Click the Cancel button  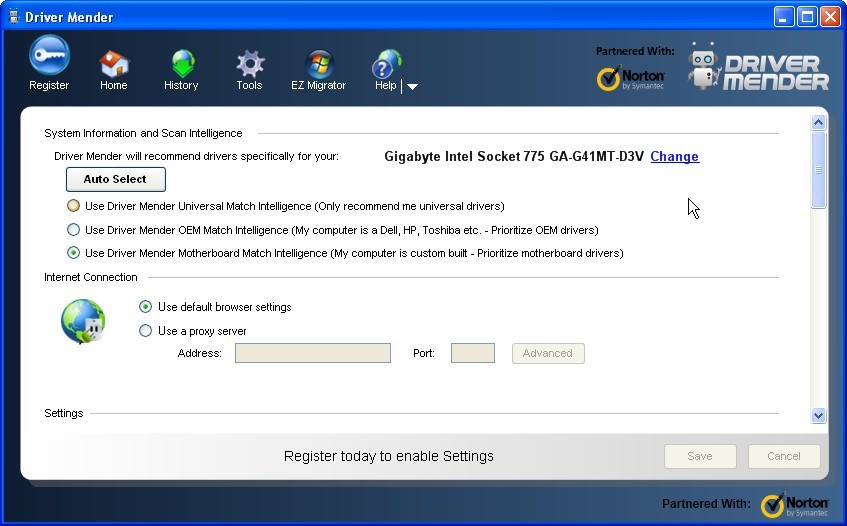tap(784, 456)
